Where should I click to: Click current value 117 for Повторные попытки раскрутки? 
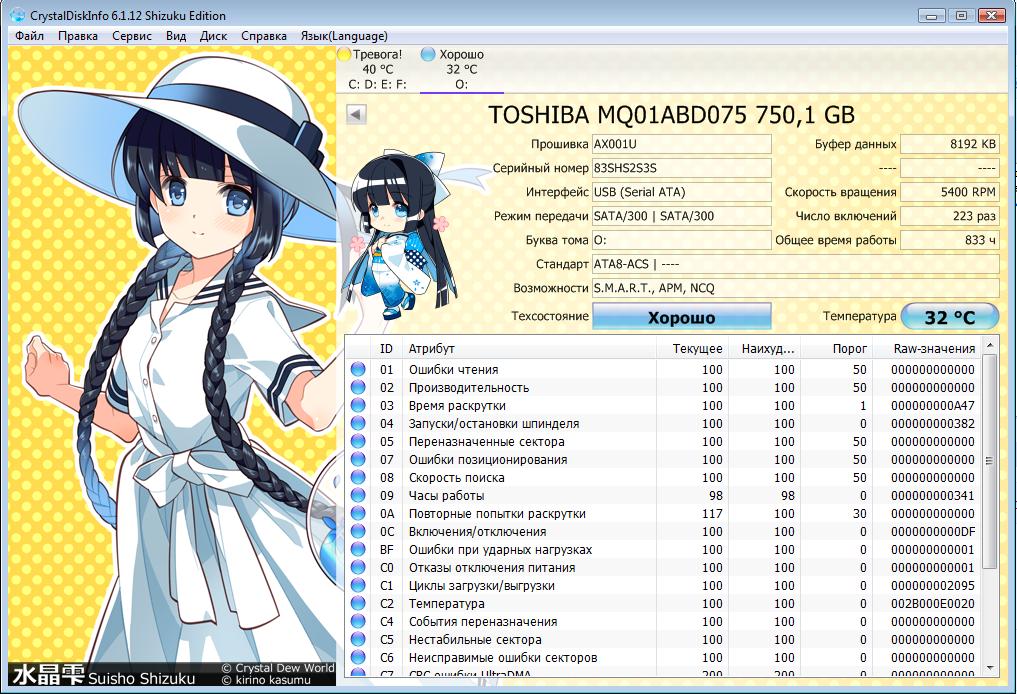tap(712, 513)
